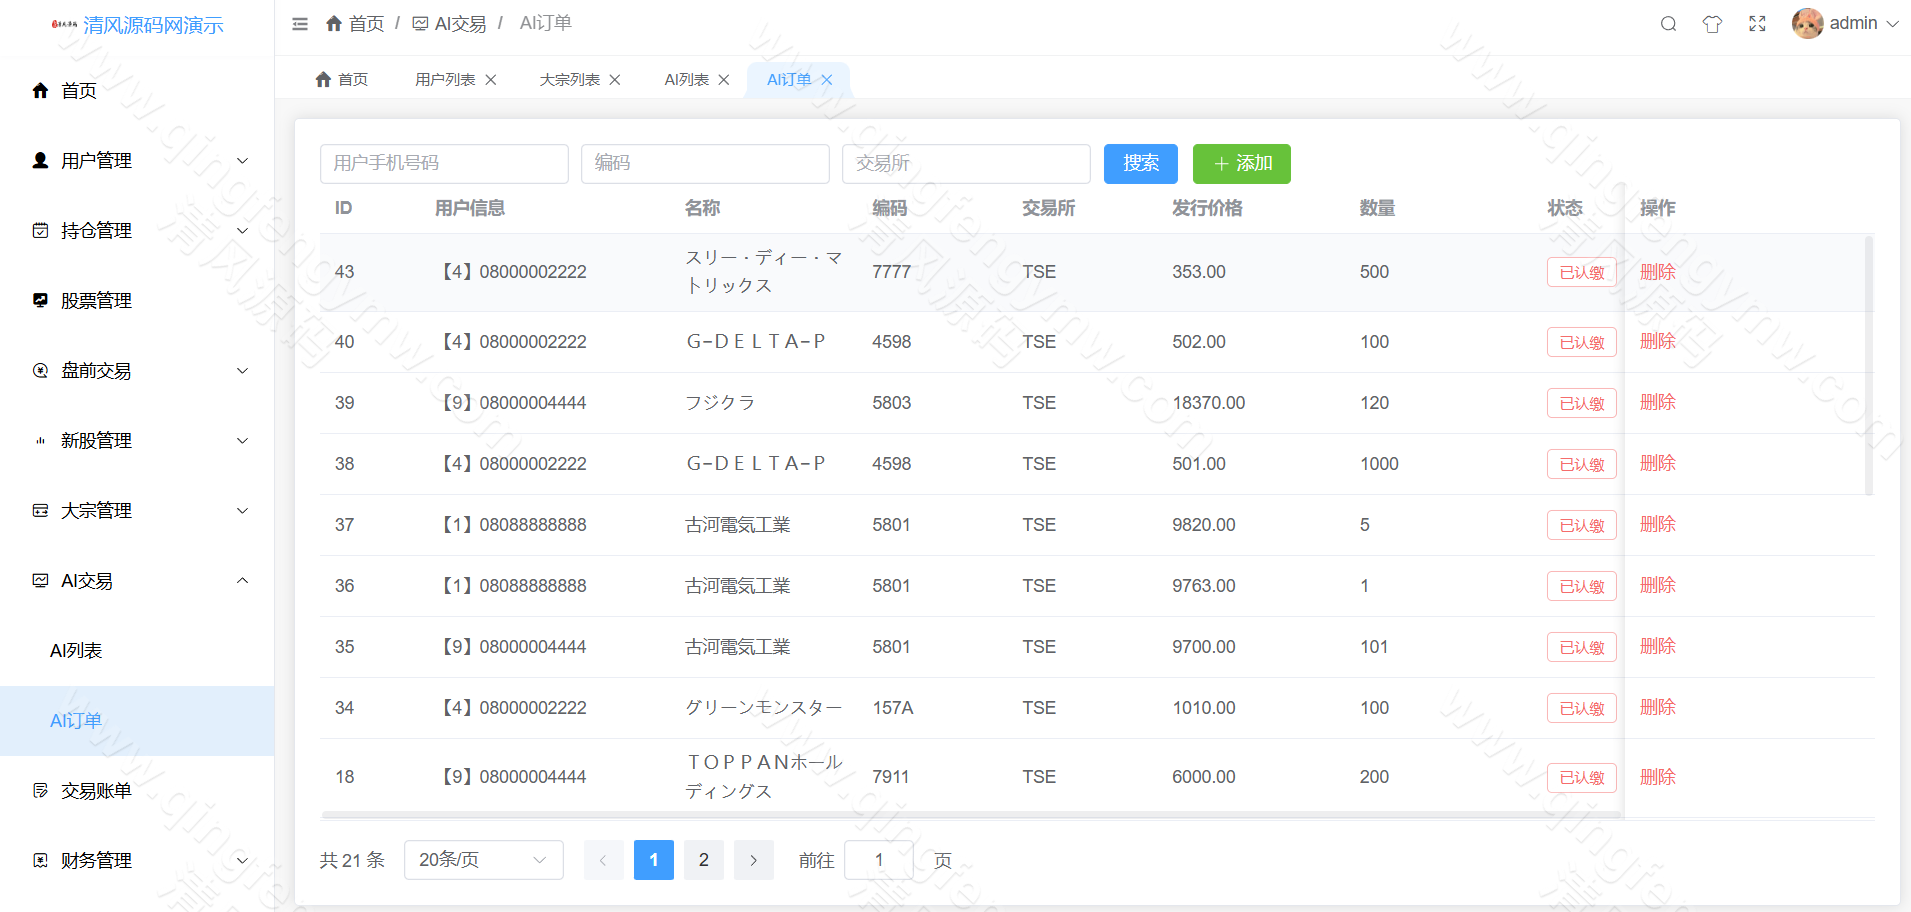Focus the 前往 page number input

pyautogui.click(x=879, y=860)
